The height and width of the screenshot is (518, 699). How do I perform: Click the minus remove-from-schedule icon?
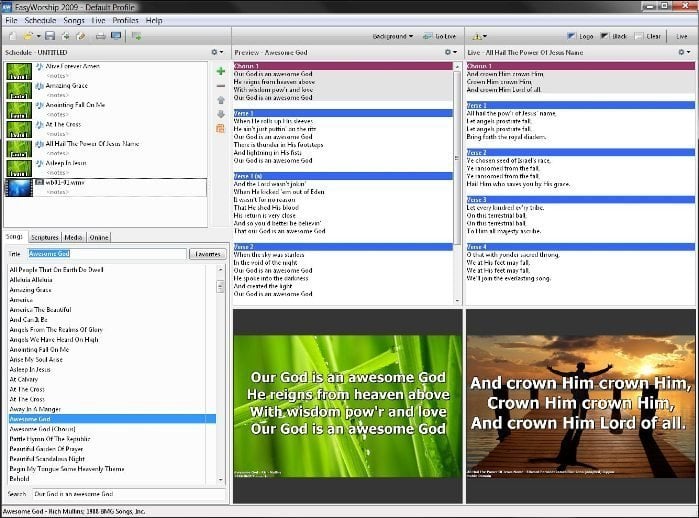(x=220, y=86)
